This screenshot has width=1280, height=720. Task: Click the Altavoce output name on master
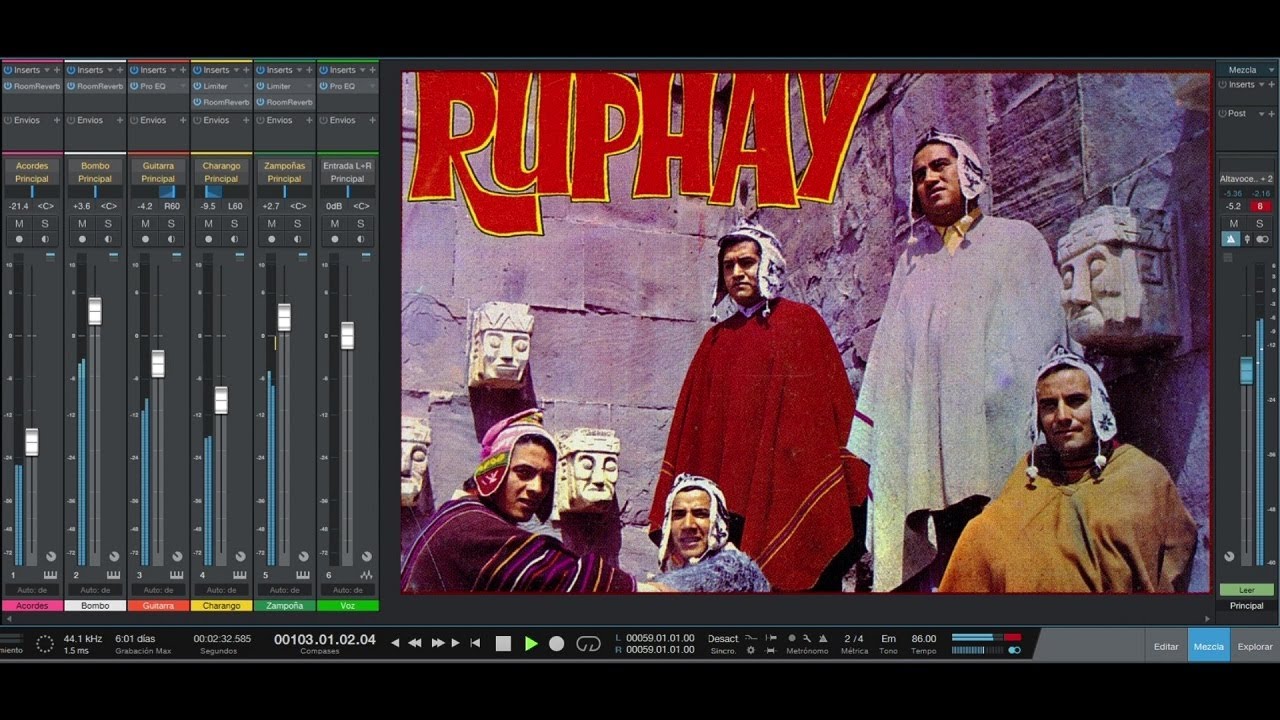coord(1246,179)
